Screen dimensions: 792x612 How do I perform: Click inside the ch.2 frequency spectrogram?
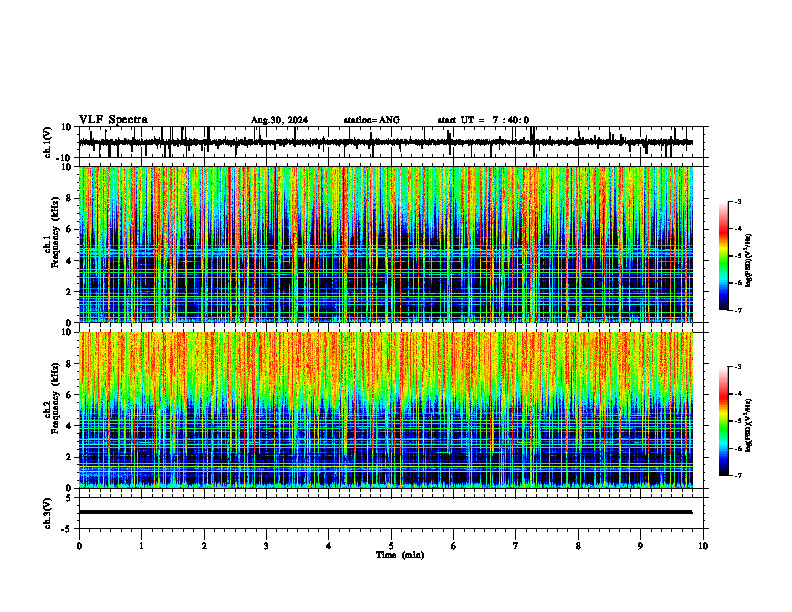386,410
